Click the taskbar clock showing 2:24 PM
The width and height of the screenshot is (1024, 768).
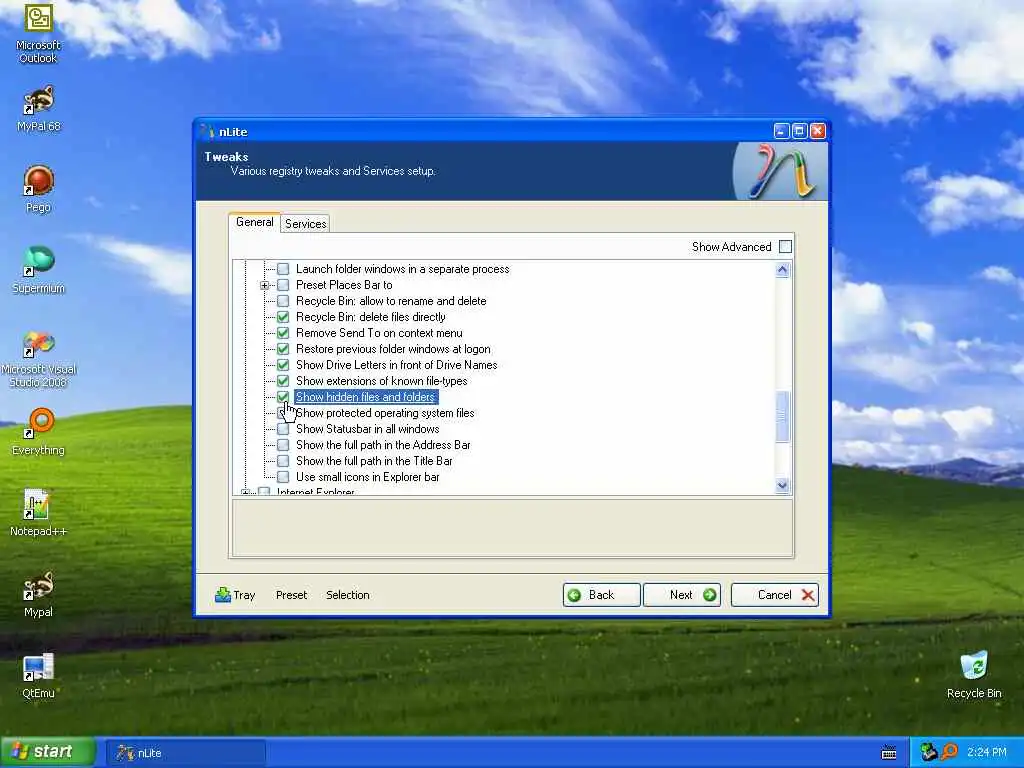(x=986, y=752)
